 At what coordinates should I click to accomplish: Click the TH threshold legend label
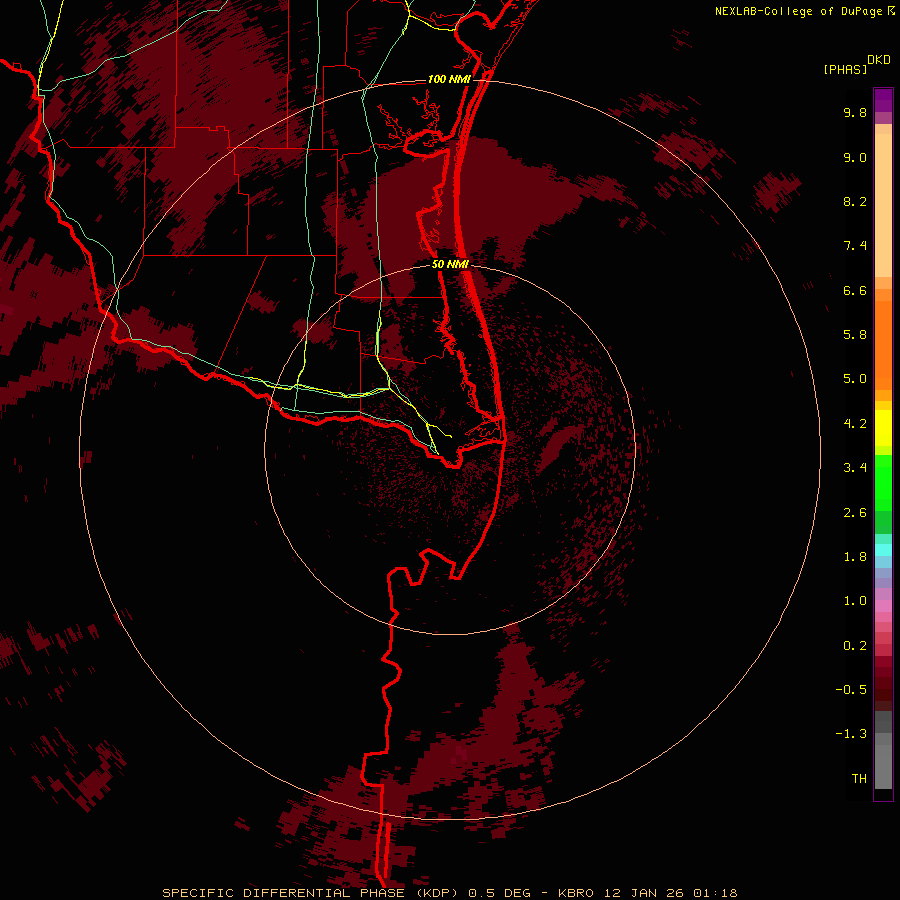tap(859, 779)
